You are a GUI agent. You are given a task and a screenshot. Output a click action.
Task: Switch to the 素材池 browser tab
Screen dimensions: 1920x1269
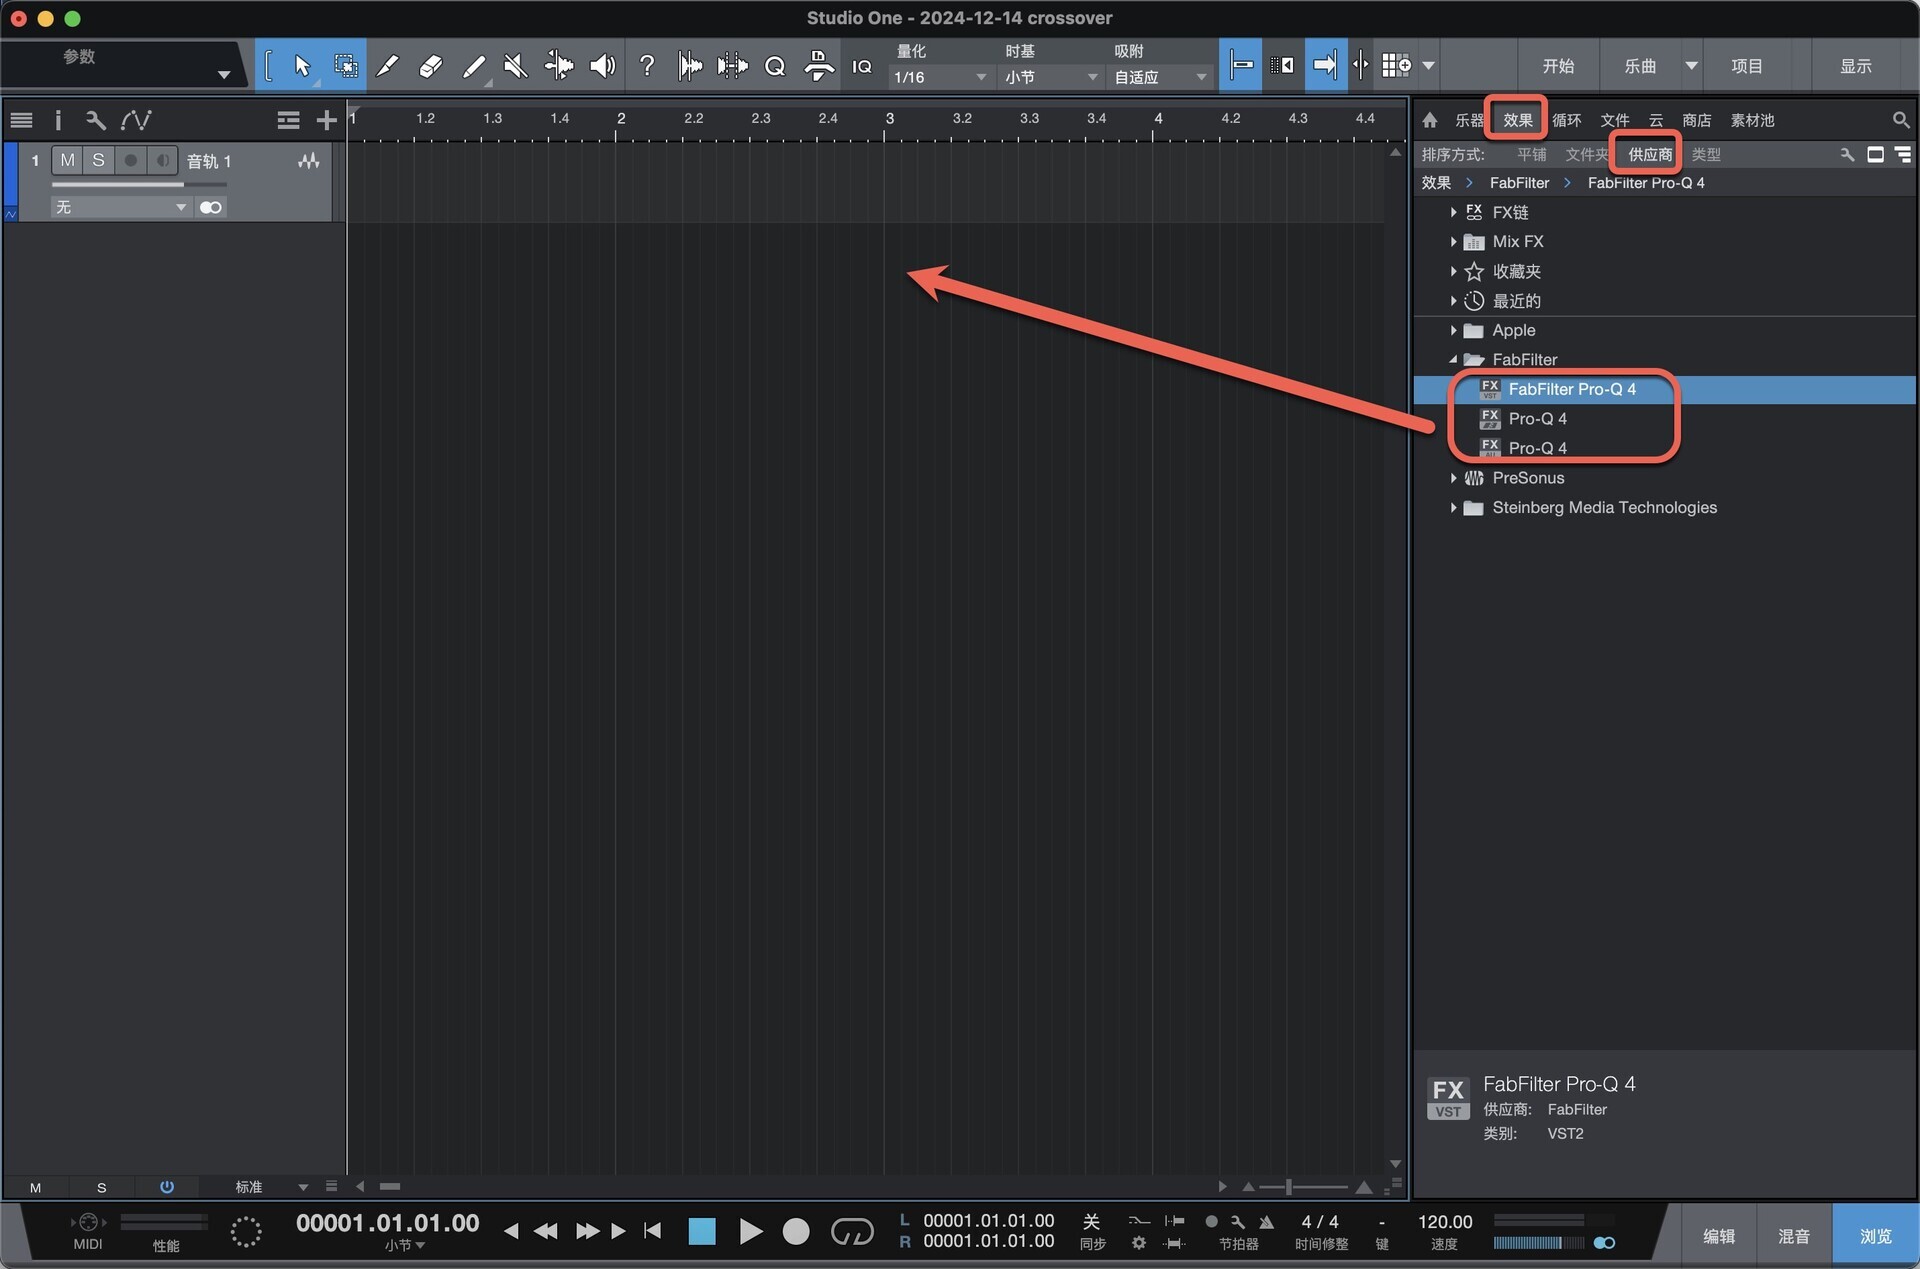tap(1752, 120)
